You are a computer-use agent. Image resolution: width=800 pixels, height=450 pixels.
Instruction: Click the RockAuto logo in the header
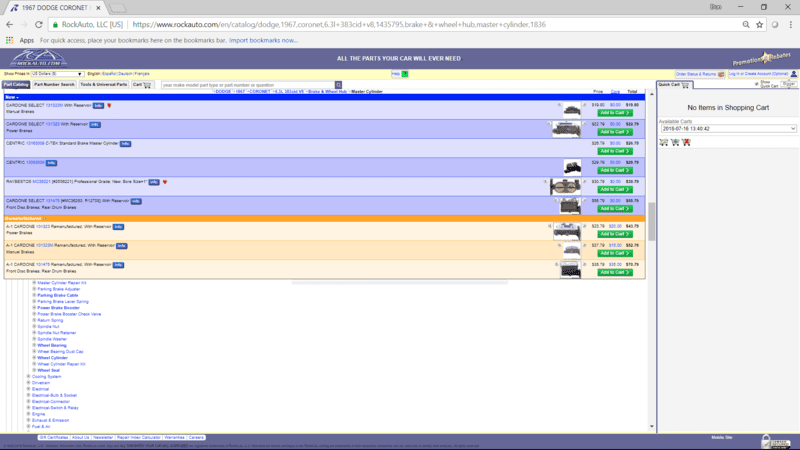[38, 58]
